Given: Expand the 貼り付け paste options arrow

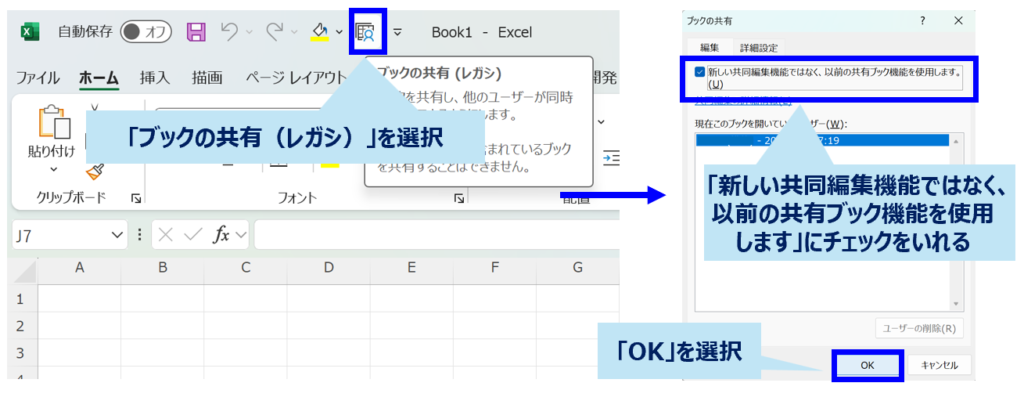Looking at the screenshot, I should [x=54, y=170].
